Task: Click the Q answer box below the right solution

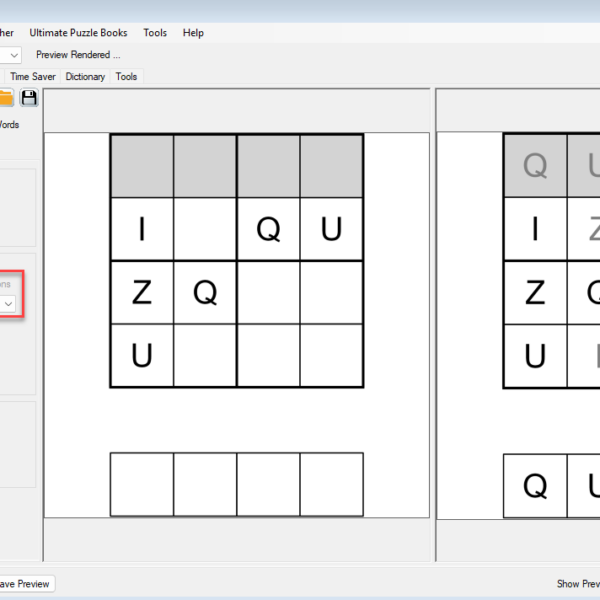Action: pos(535,486)
